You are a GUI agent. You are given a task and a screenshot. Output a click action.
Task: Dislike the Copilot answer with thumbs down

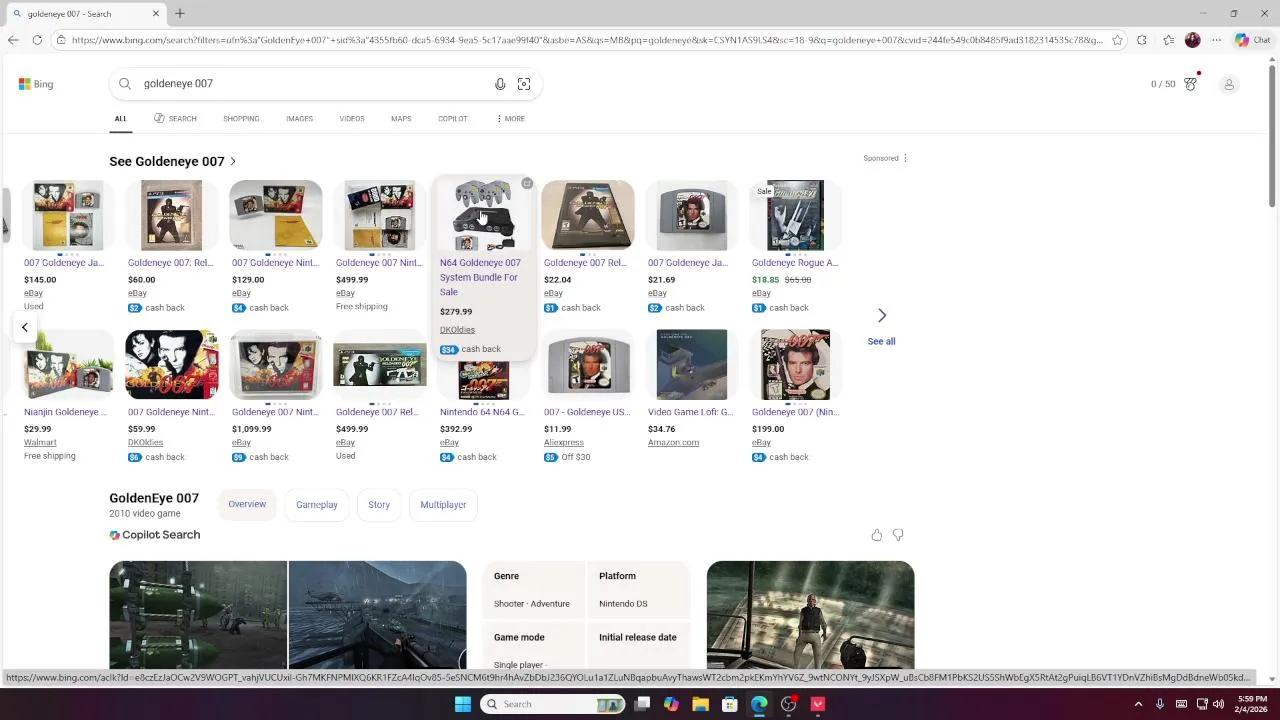pos(898,535)
